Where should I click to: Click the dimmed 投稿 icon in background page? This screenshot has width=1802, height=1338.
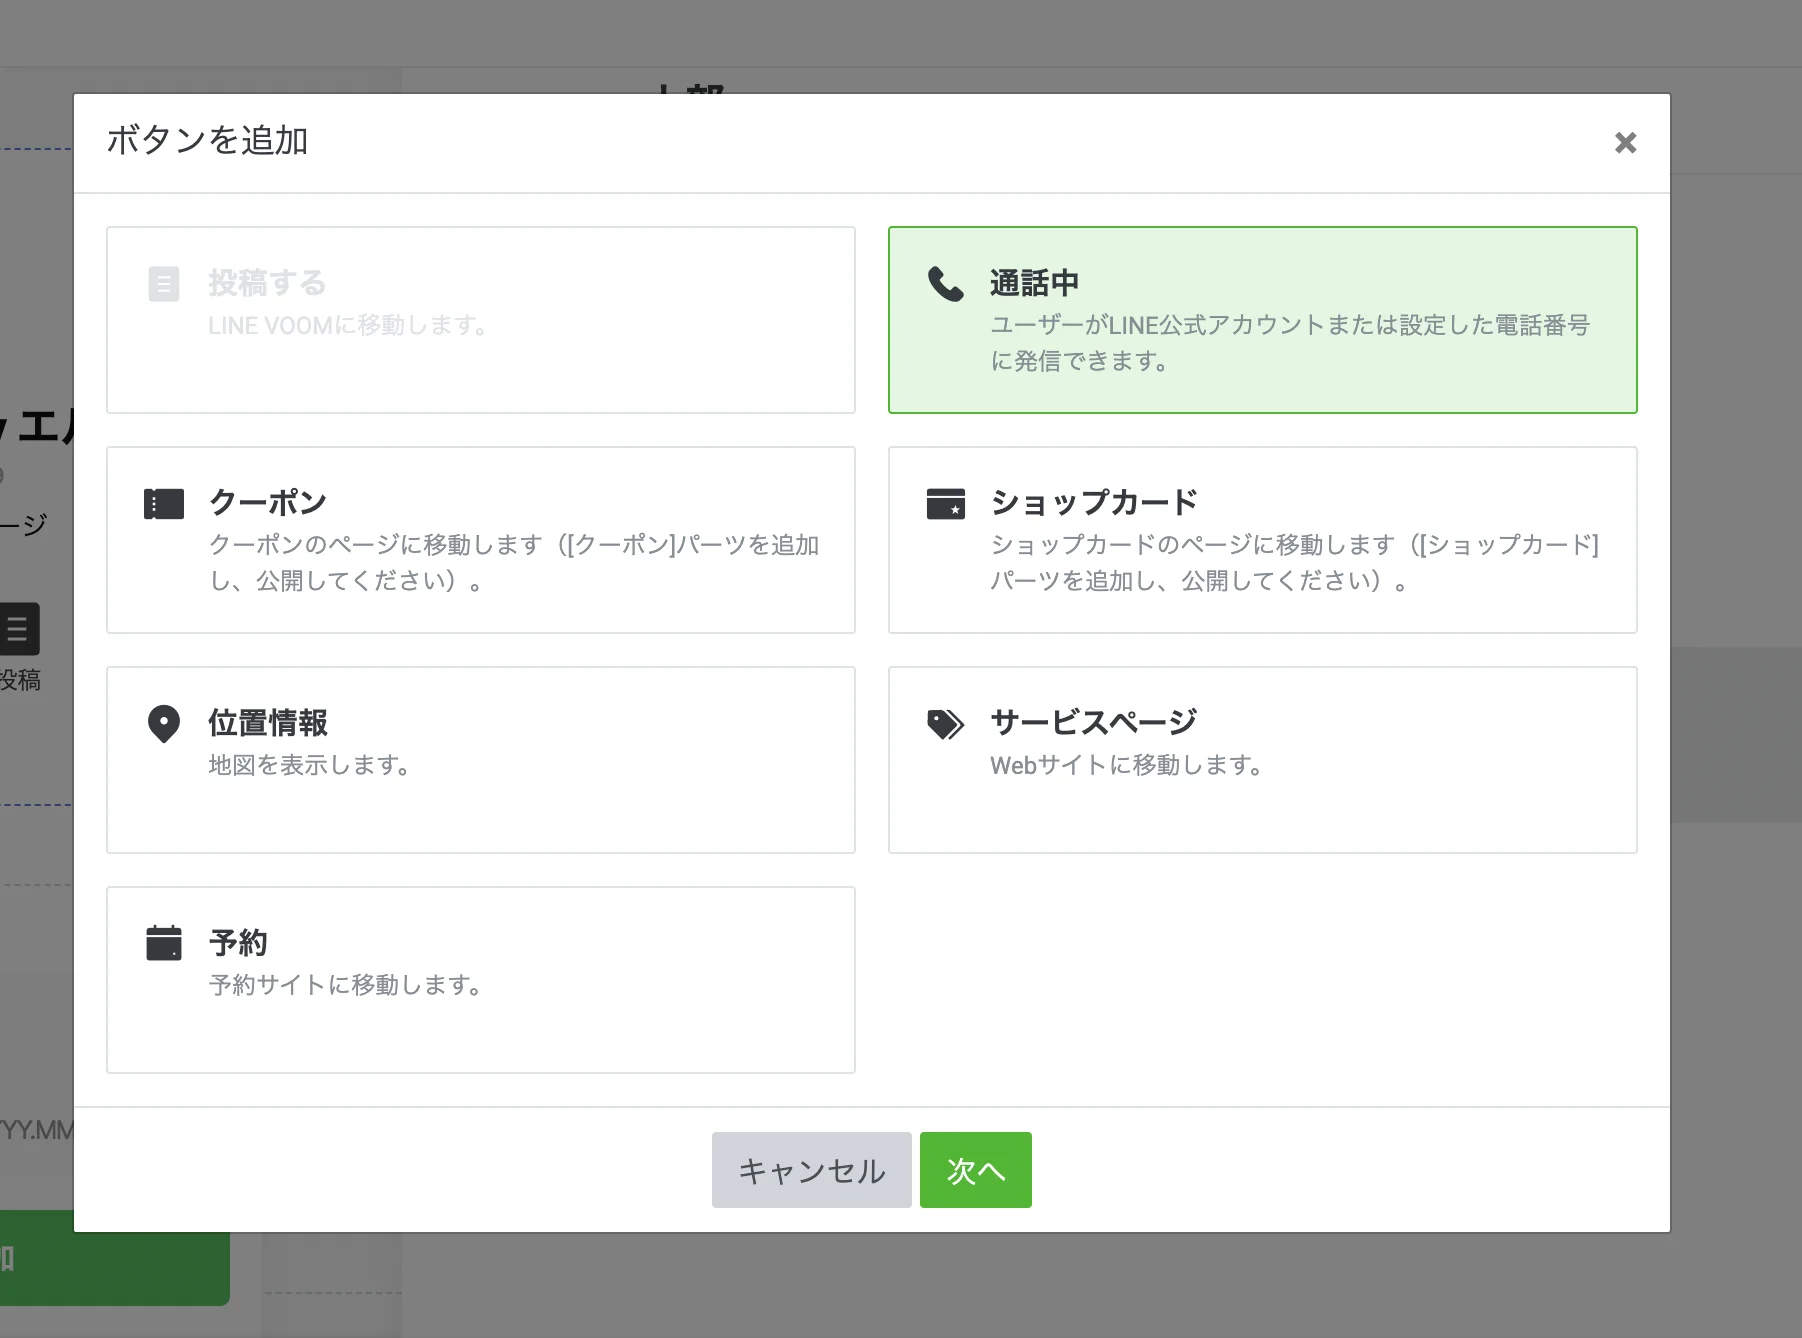click(19, 629)
